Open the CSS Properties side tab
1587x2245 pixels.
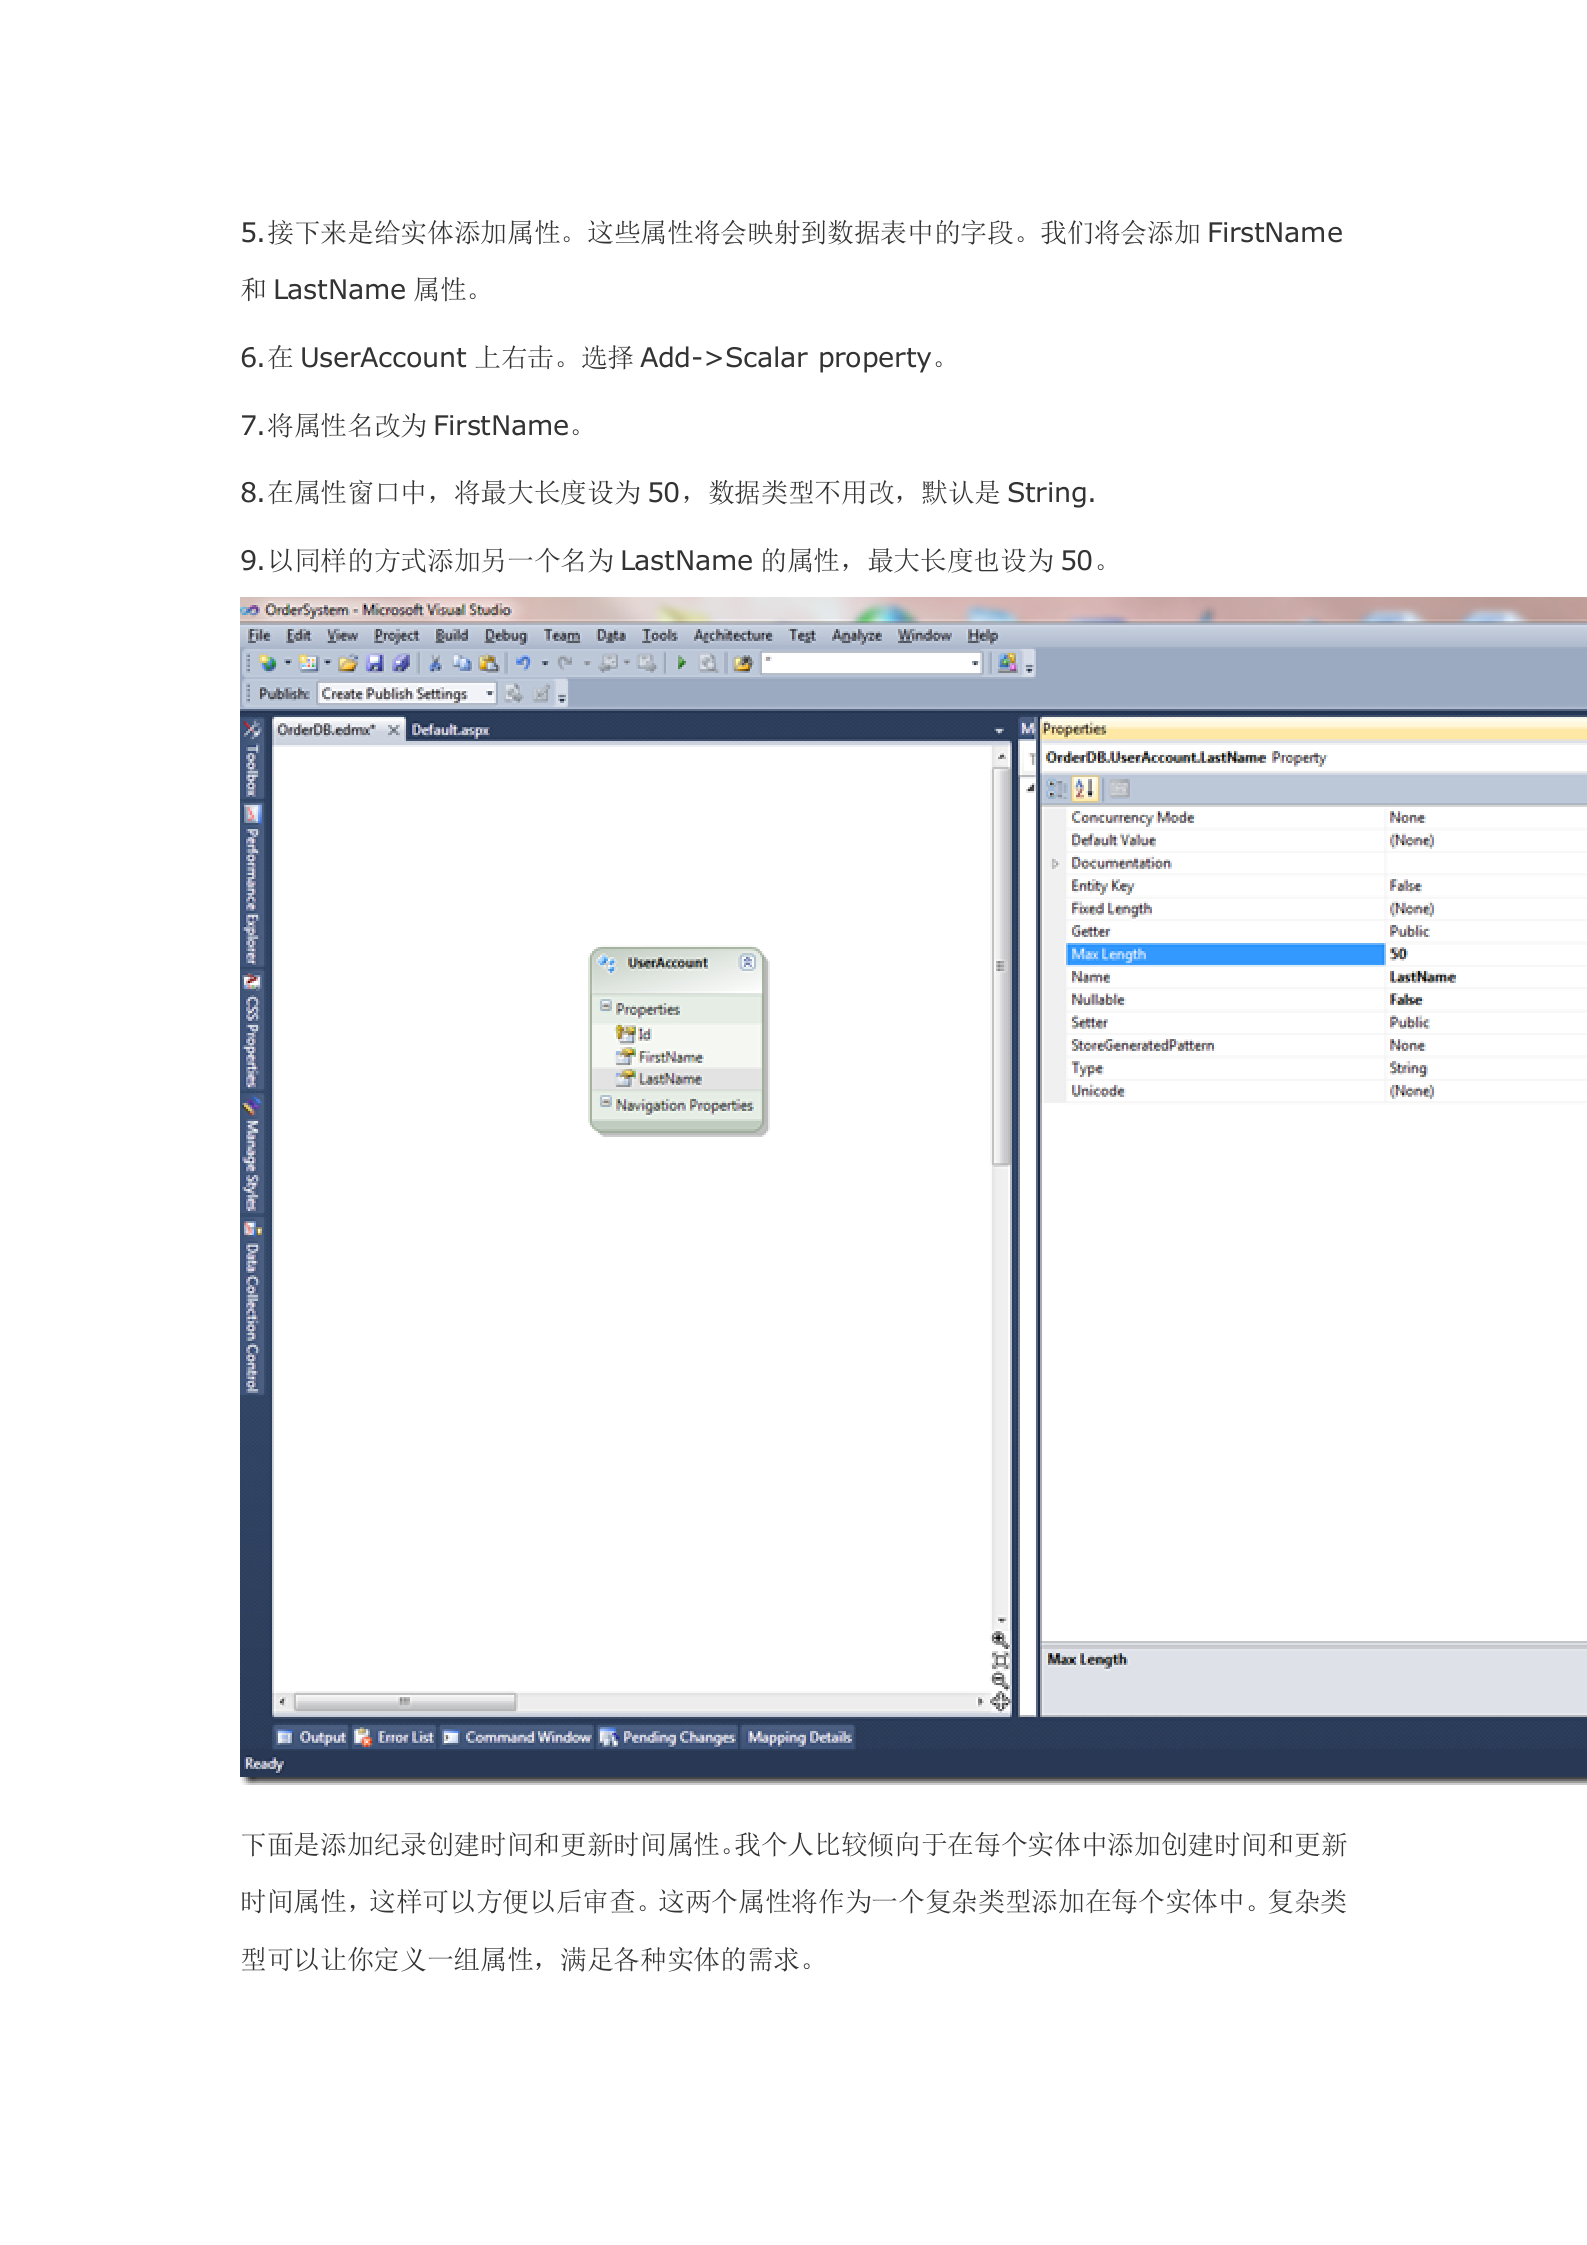tap(252, 1031)
